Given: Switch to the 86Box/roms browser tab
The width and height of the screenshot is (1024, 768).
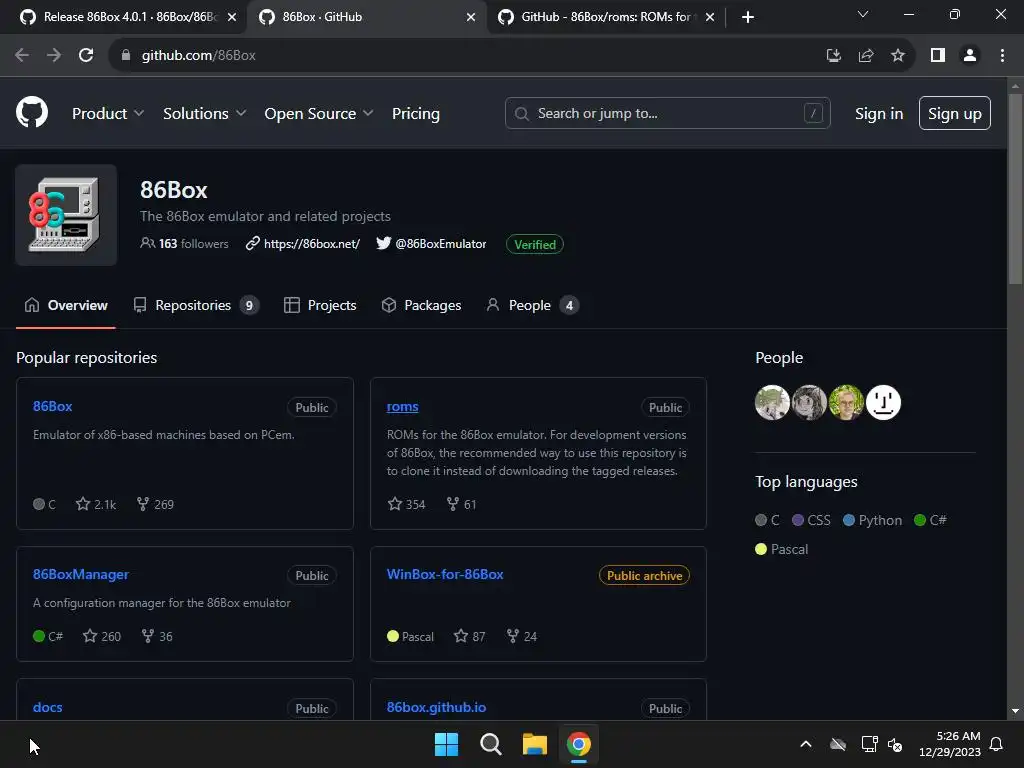Looking at the screenshot, I should [x=605, y=17].
